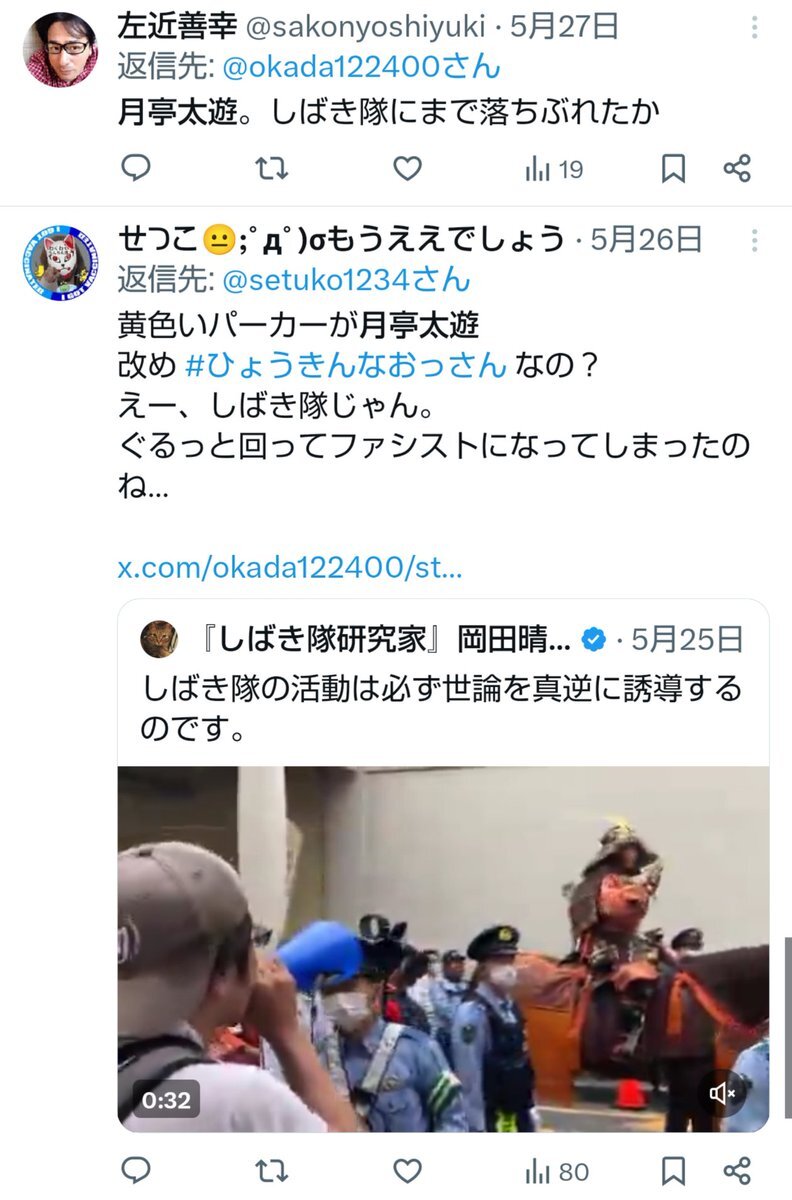The width and height of the screenshot is (792, 1200).
Task: Retweet せつこ's post
Action: [x=271, y=1170]
